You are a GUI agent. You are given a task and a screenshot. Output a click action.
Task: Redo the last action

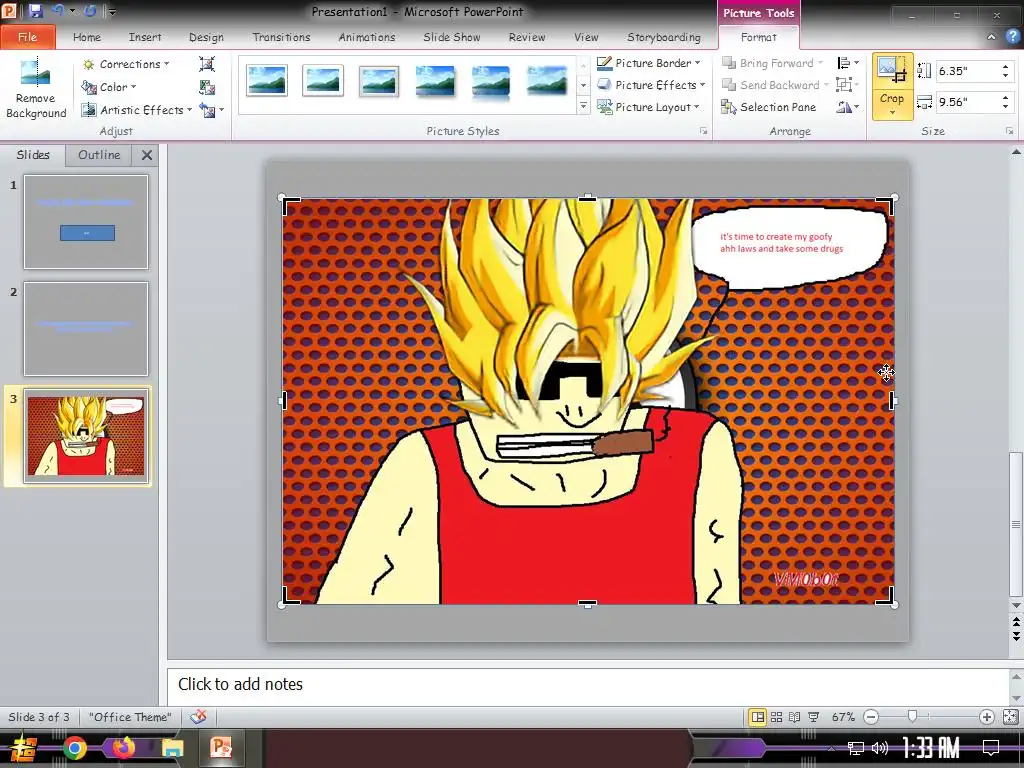(x=90, y=10)
